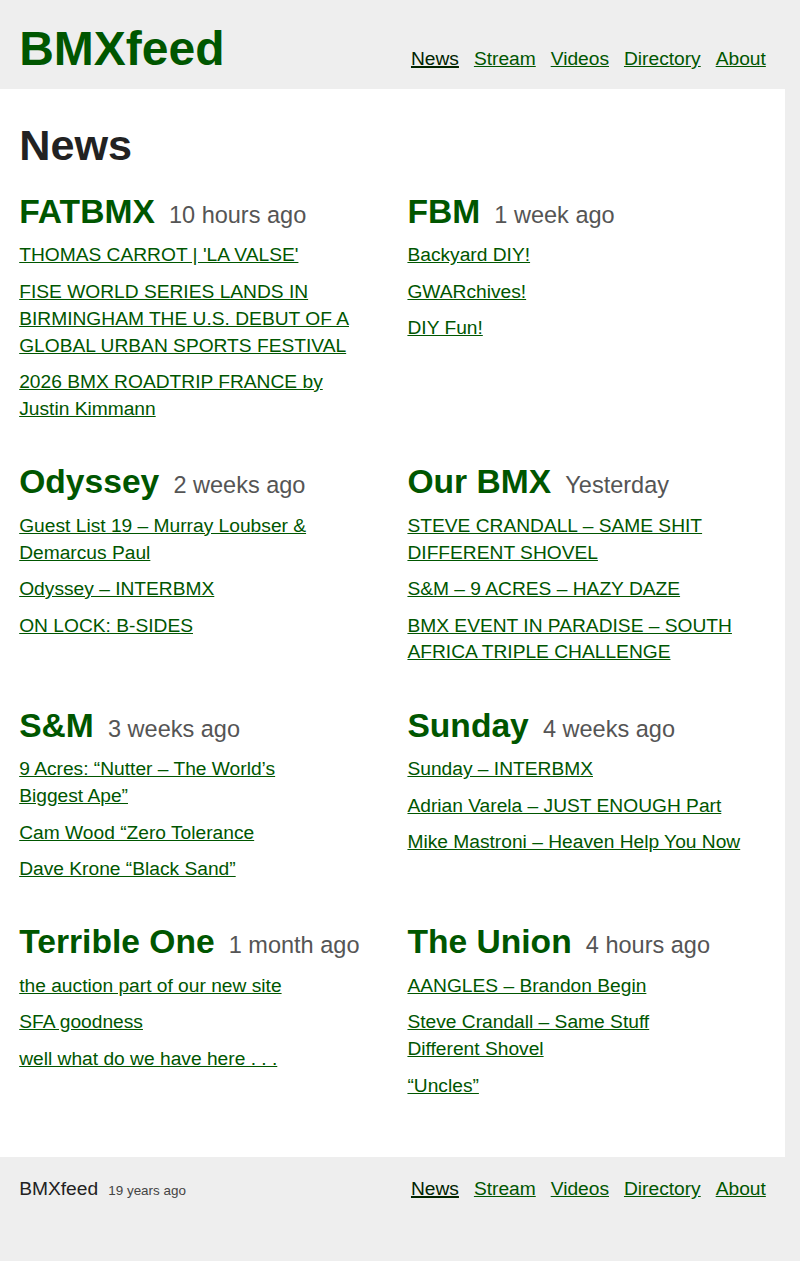Open the FATBMX source heading
This screenshot has height=1261, width=800.
pyautogui.click(x=87, y=213)
